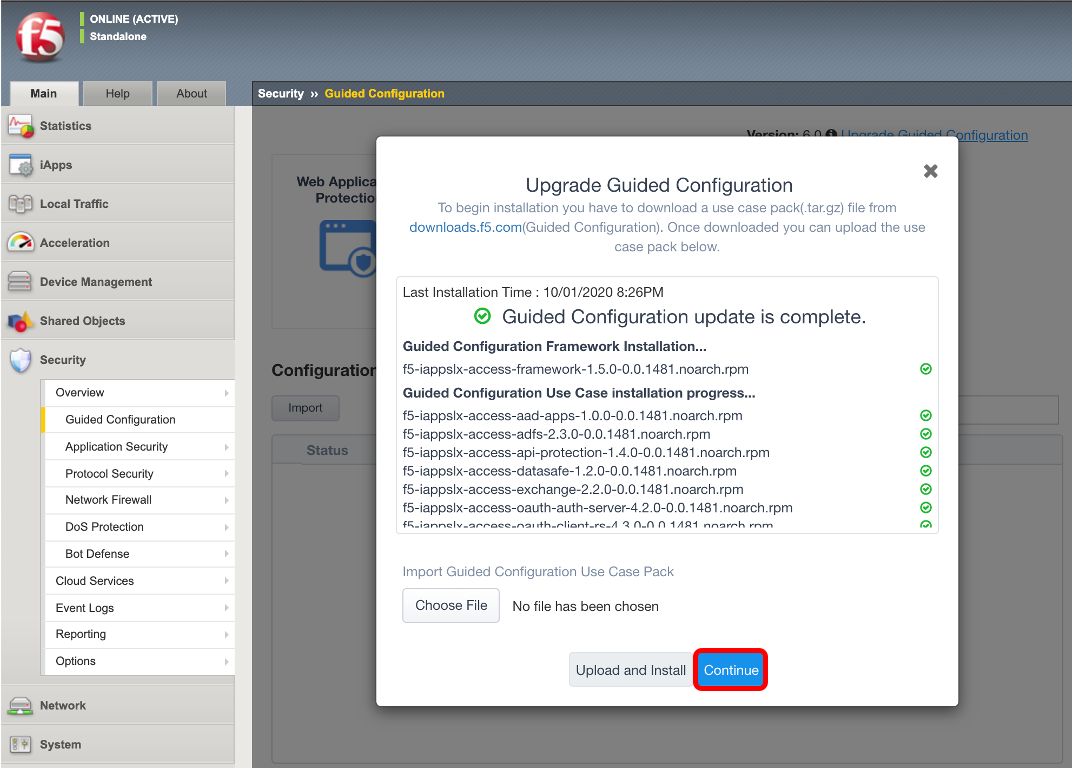
Task: Select Guided Configuration in Security menu
Action: tap(120, 419)
